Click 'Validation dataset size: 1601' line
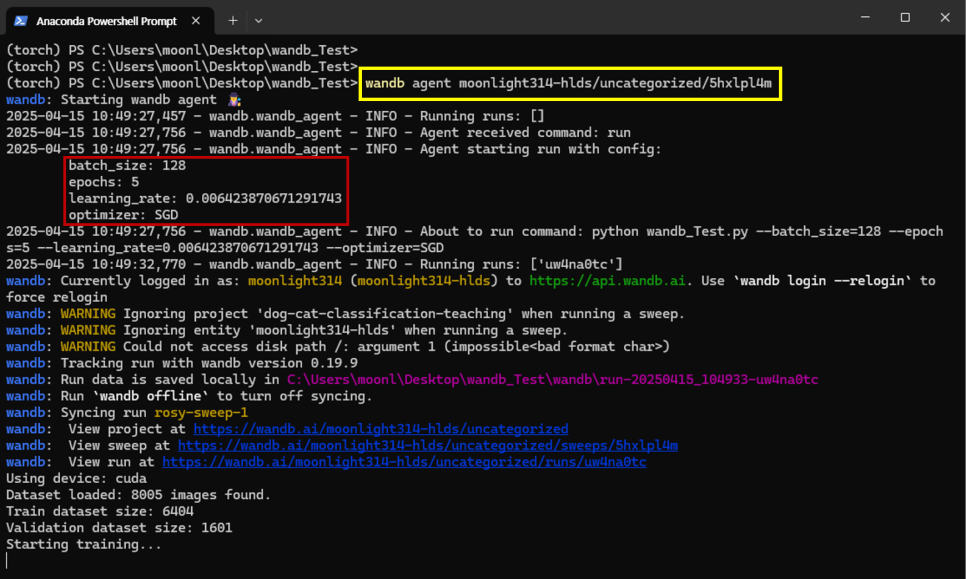The height and width of the screenshot is (579, 966). click(x=120, y=528)
